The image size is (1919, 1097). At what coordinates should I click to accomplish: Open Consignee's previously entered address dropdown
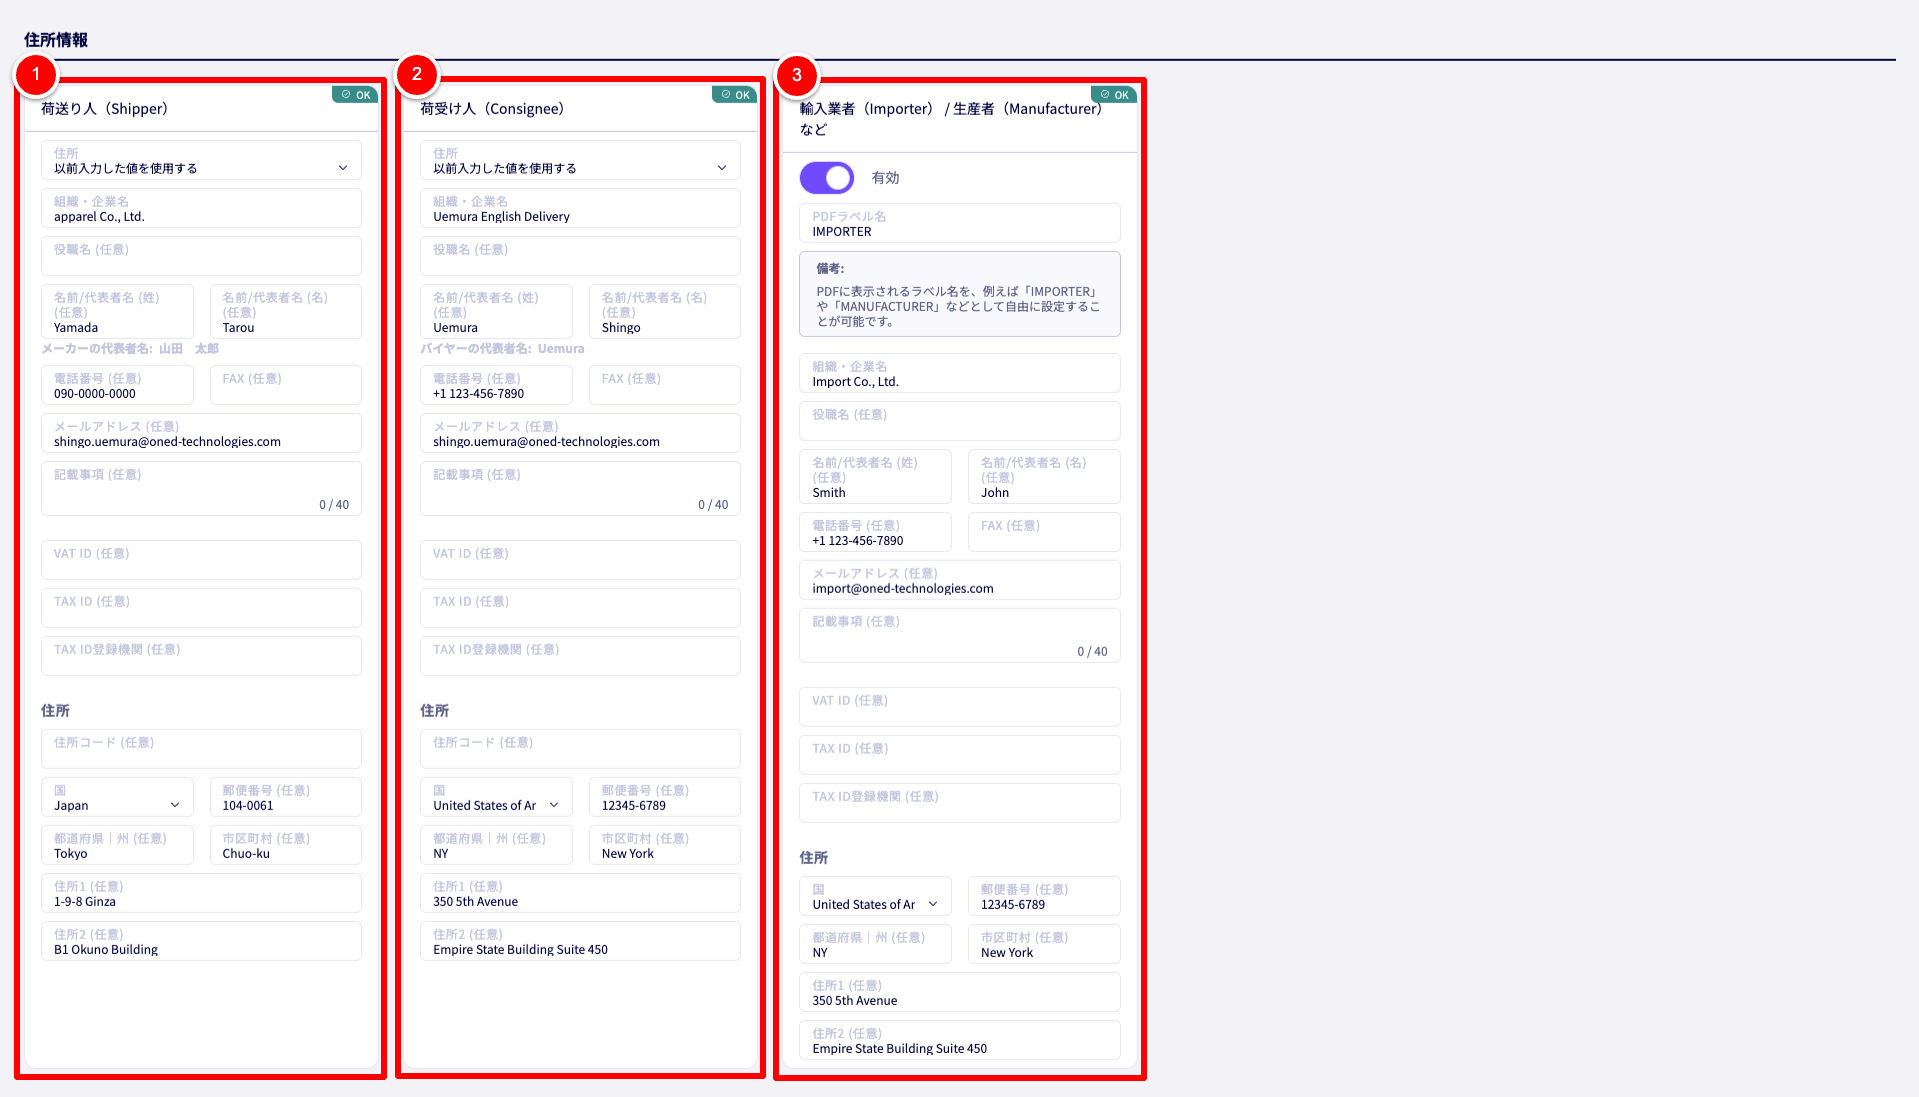click(580, 161)
